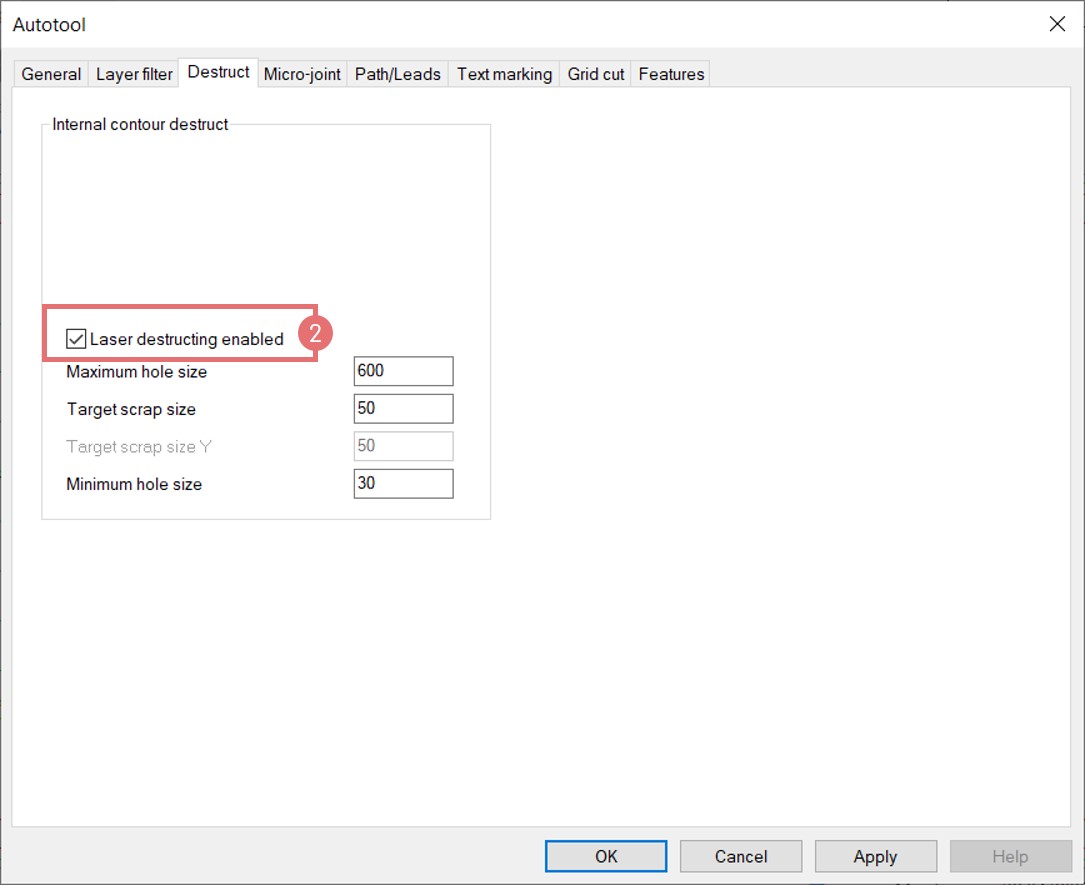Image resolution: width=1085 pixels, height=885 pixels.
Task: Go to the Micro-joint tab
Action: coord(302,74)
